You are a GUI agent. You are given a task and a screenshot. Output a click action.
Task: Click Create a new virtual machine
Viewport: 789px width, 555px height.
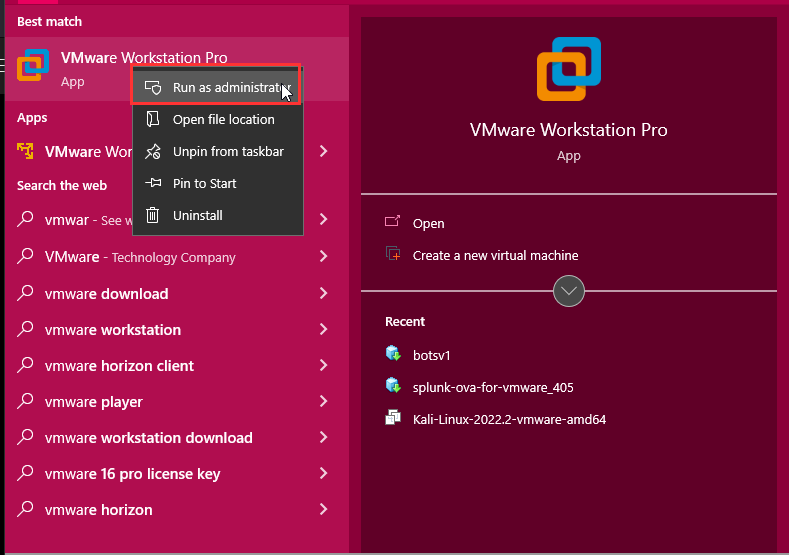tap(495, 256)
